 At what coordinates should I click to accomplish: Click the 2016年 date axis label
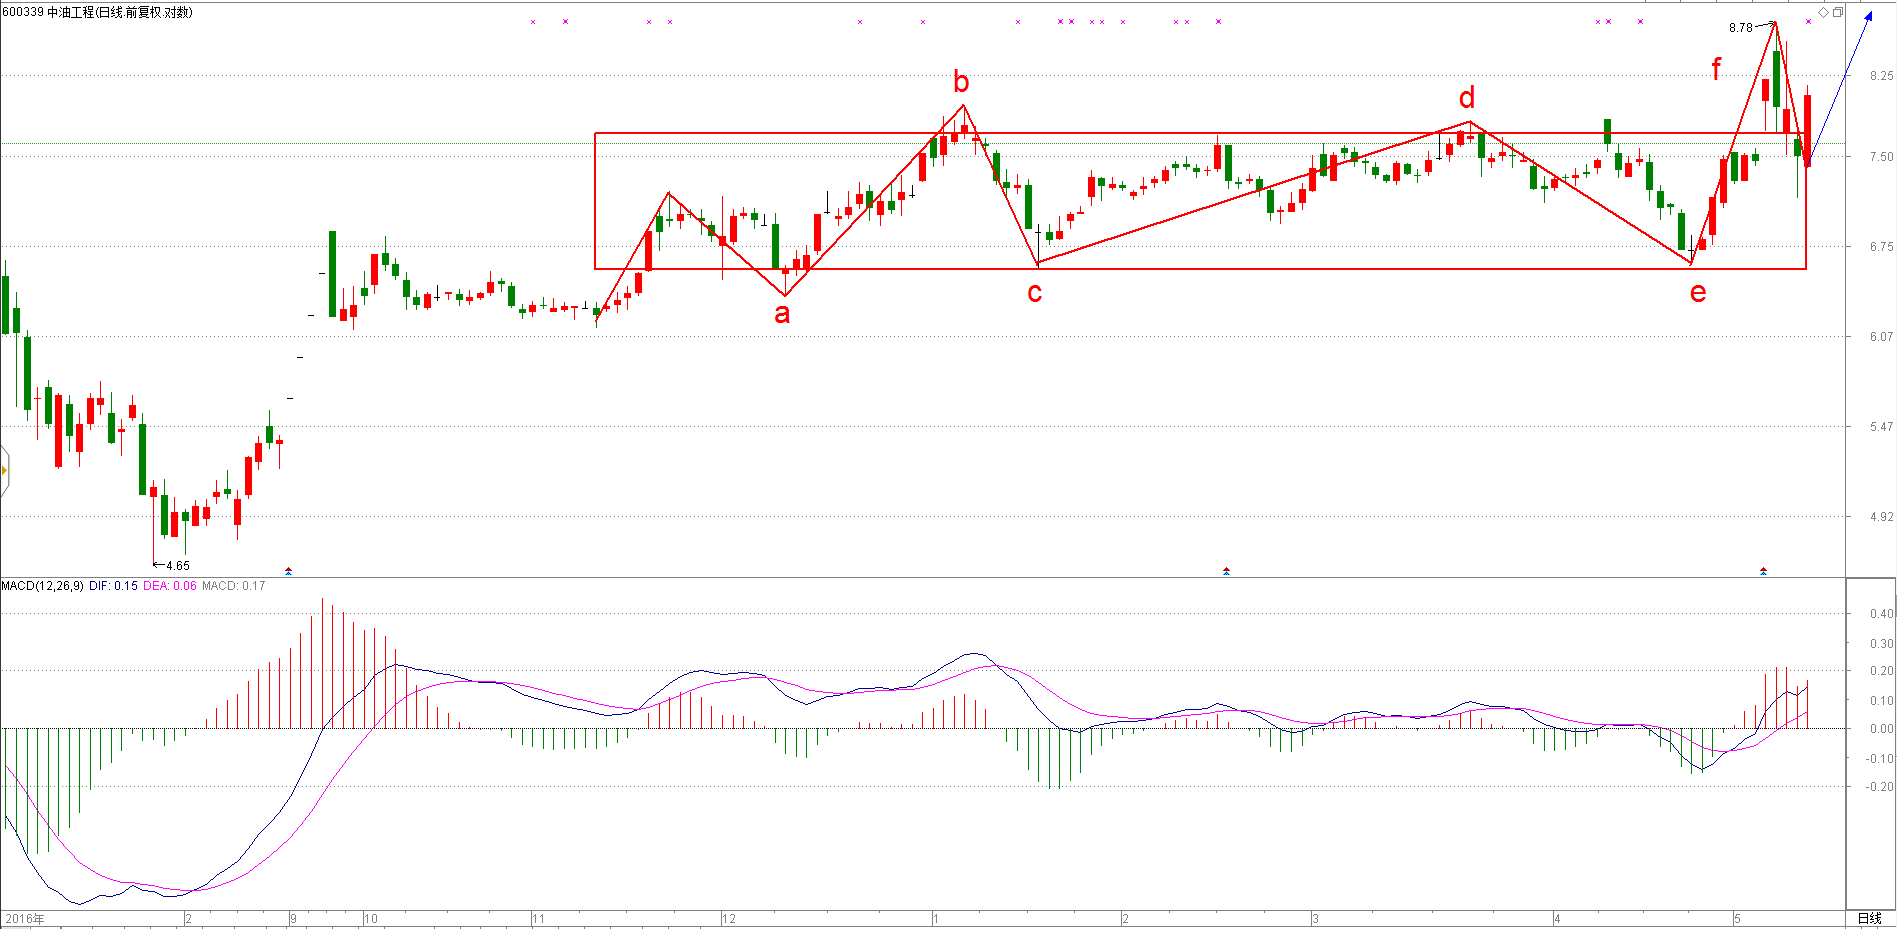[25, 918]
